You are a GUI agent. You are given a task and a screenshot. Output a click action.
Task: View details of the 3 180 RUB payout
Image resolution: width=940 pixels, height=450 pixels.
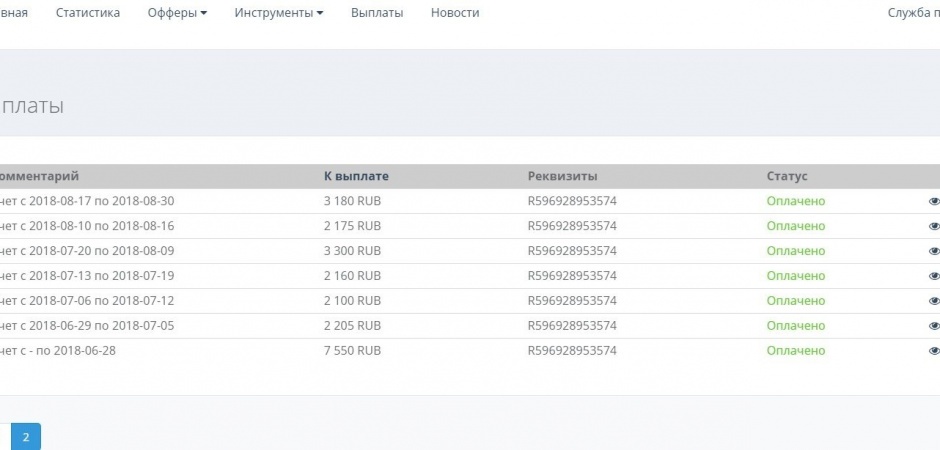[x=934, y=201]
